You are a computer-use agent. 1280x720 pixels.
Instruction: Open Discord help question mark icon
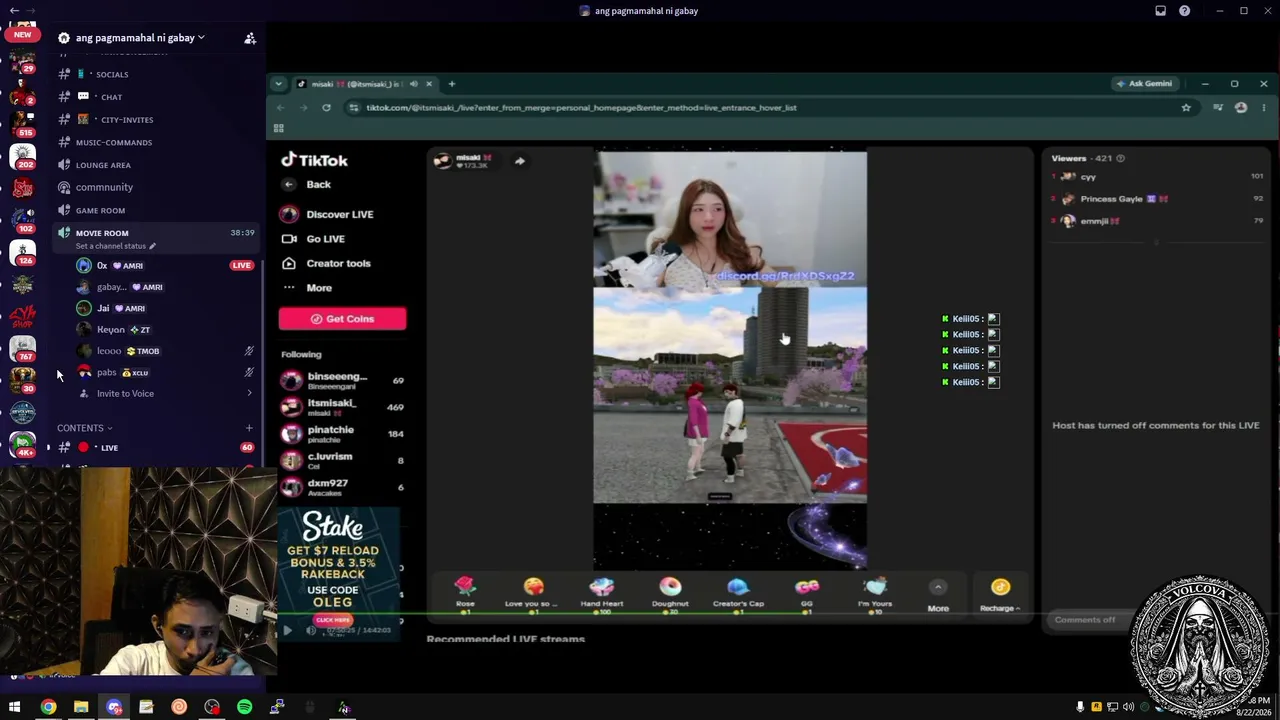(x=1185, y=11)
